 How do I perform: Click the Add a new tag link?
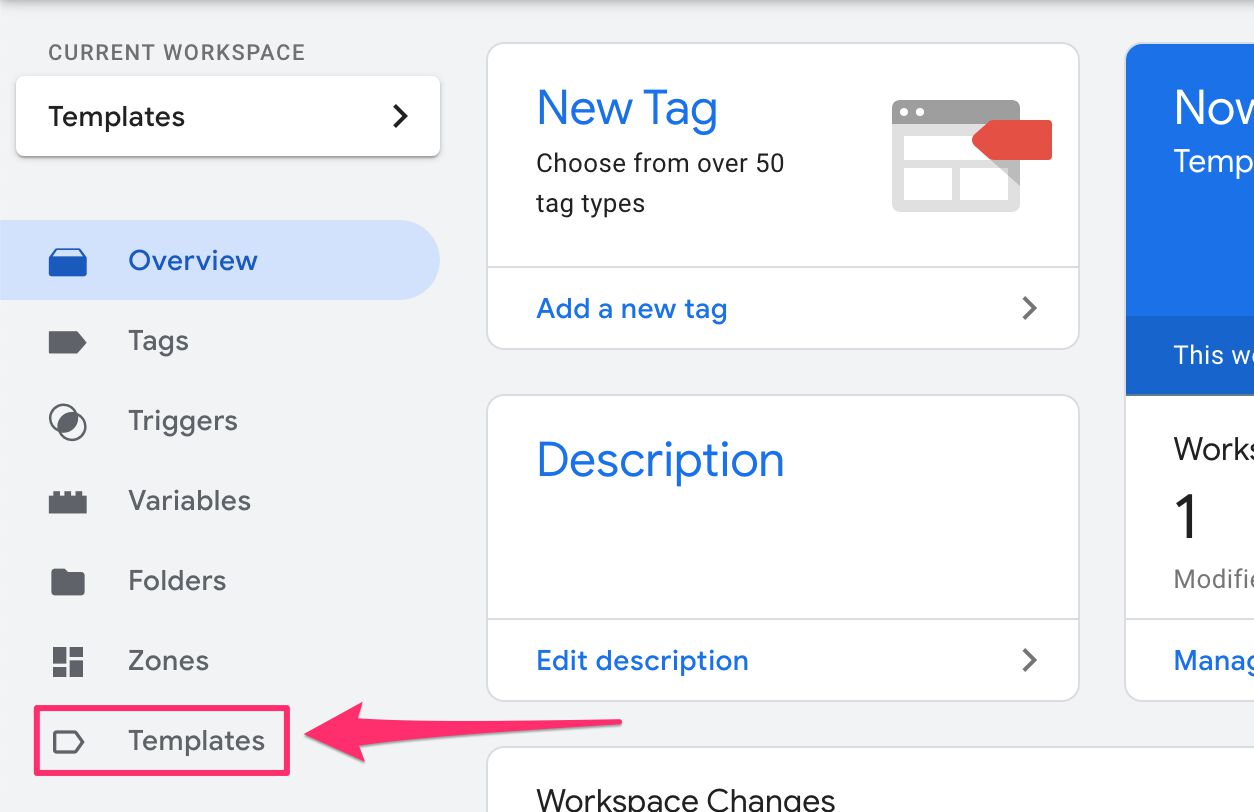631,308
